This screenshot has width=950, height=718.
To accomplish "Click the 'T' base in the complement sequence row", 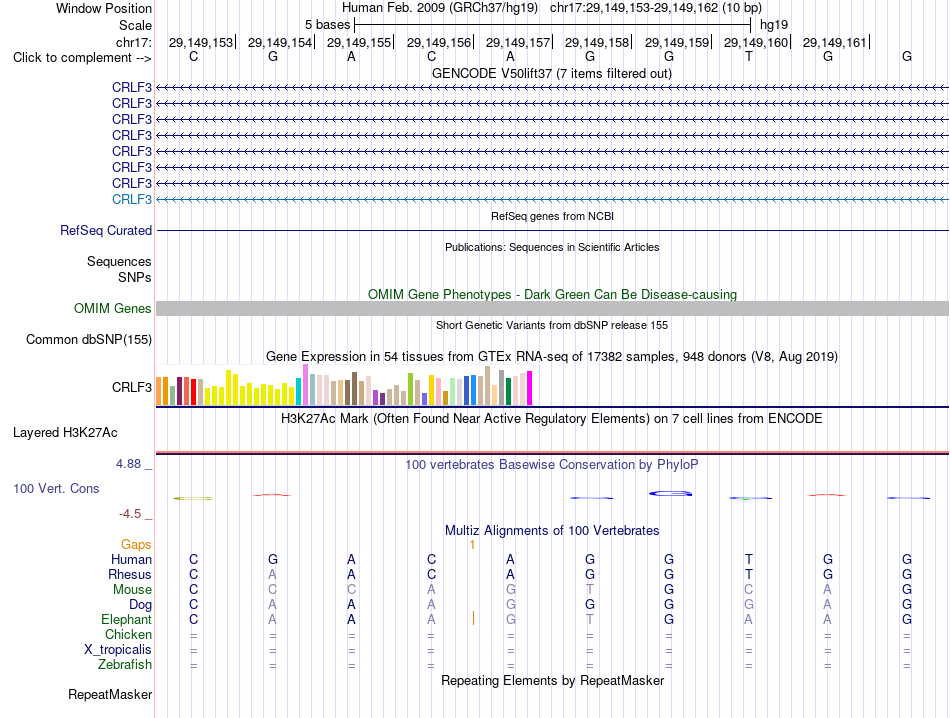I will pyautogui.click(x=749, y=57).
